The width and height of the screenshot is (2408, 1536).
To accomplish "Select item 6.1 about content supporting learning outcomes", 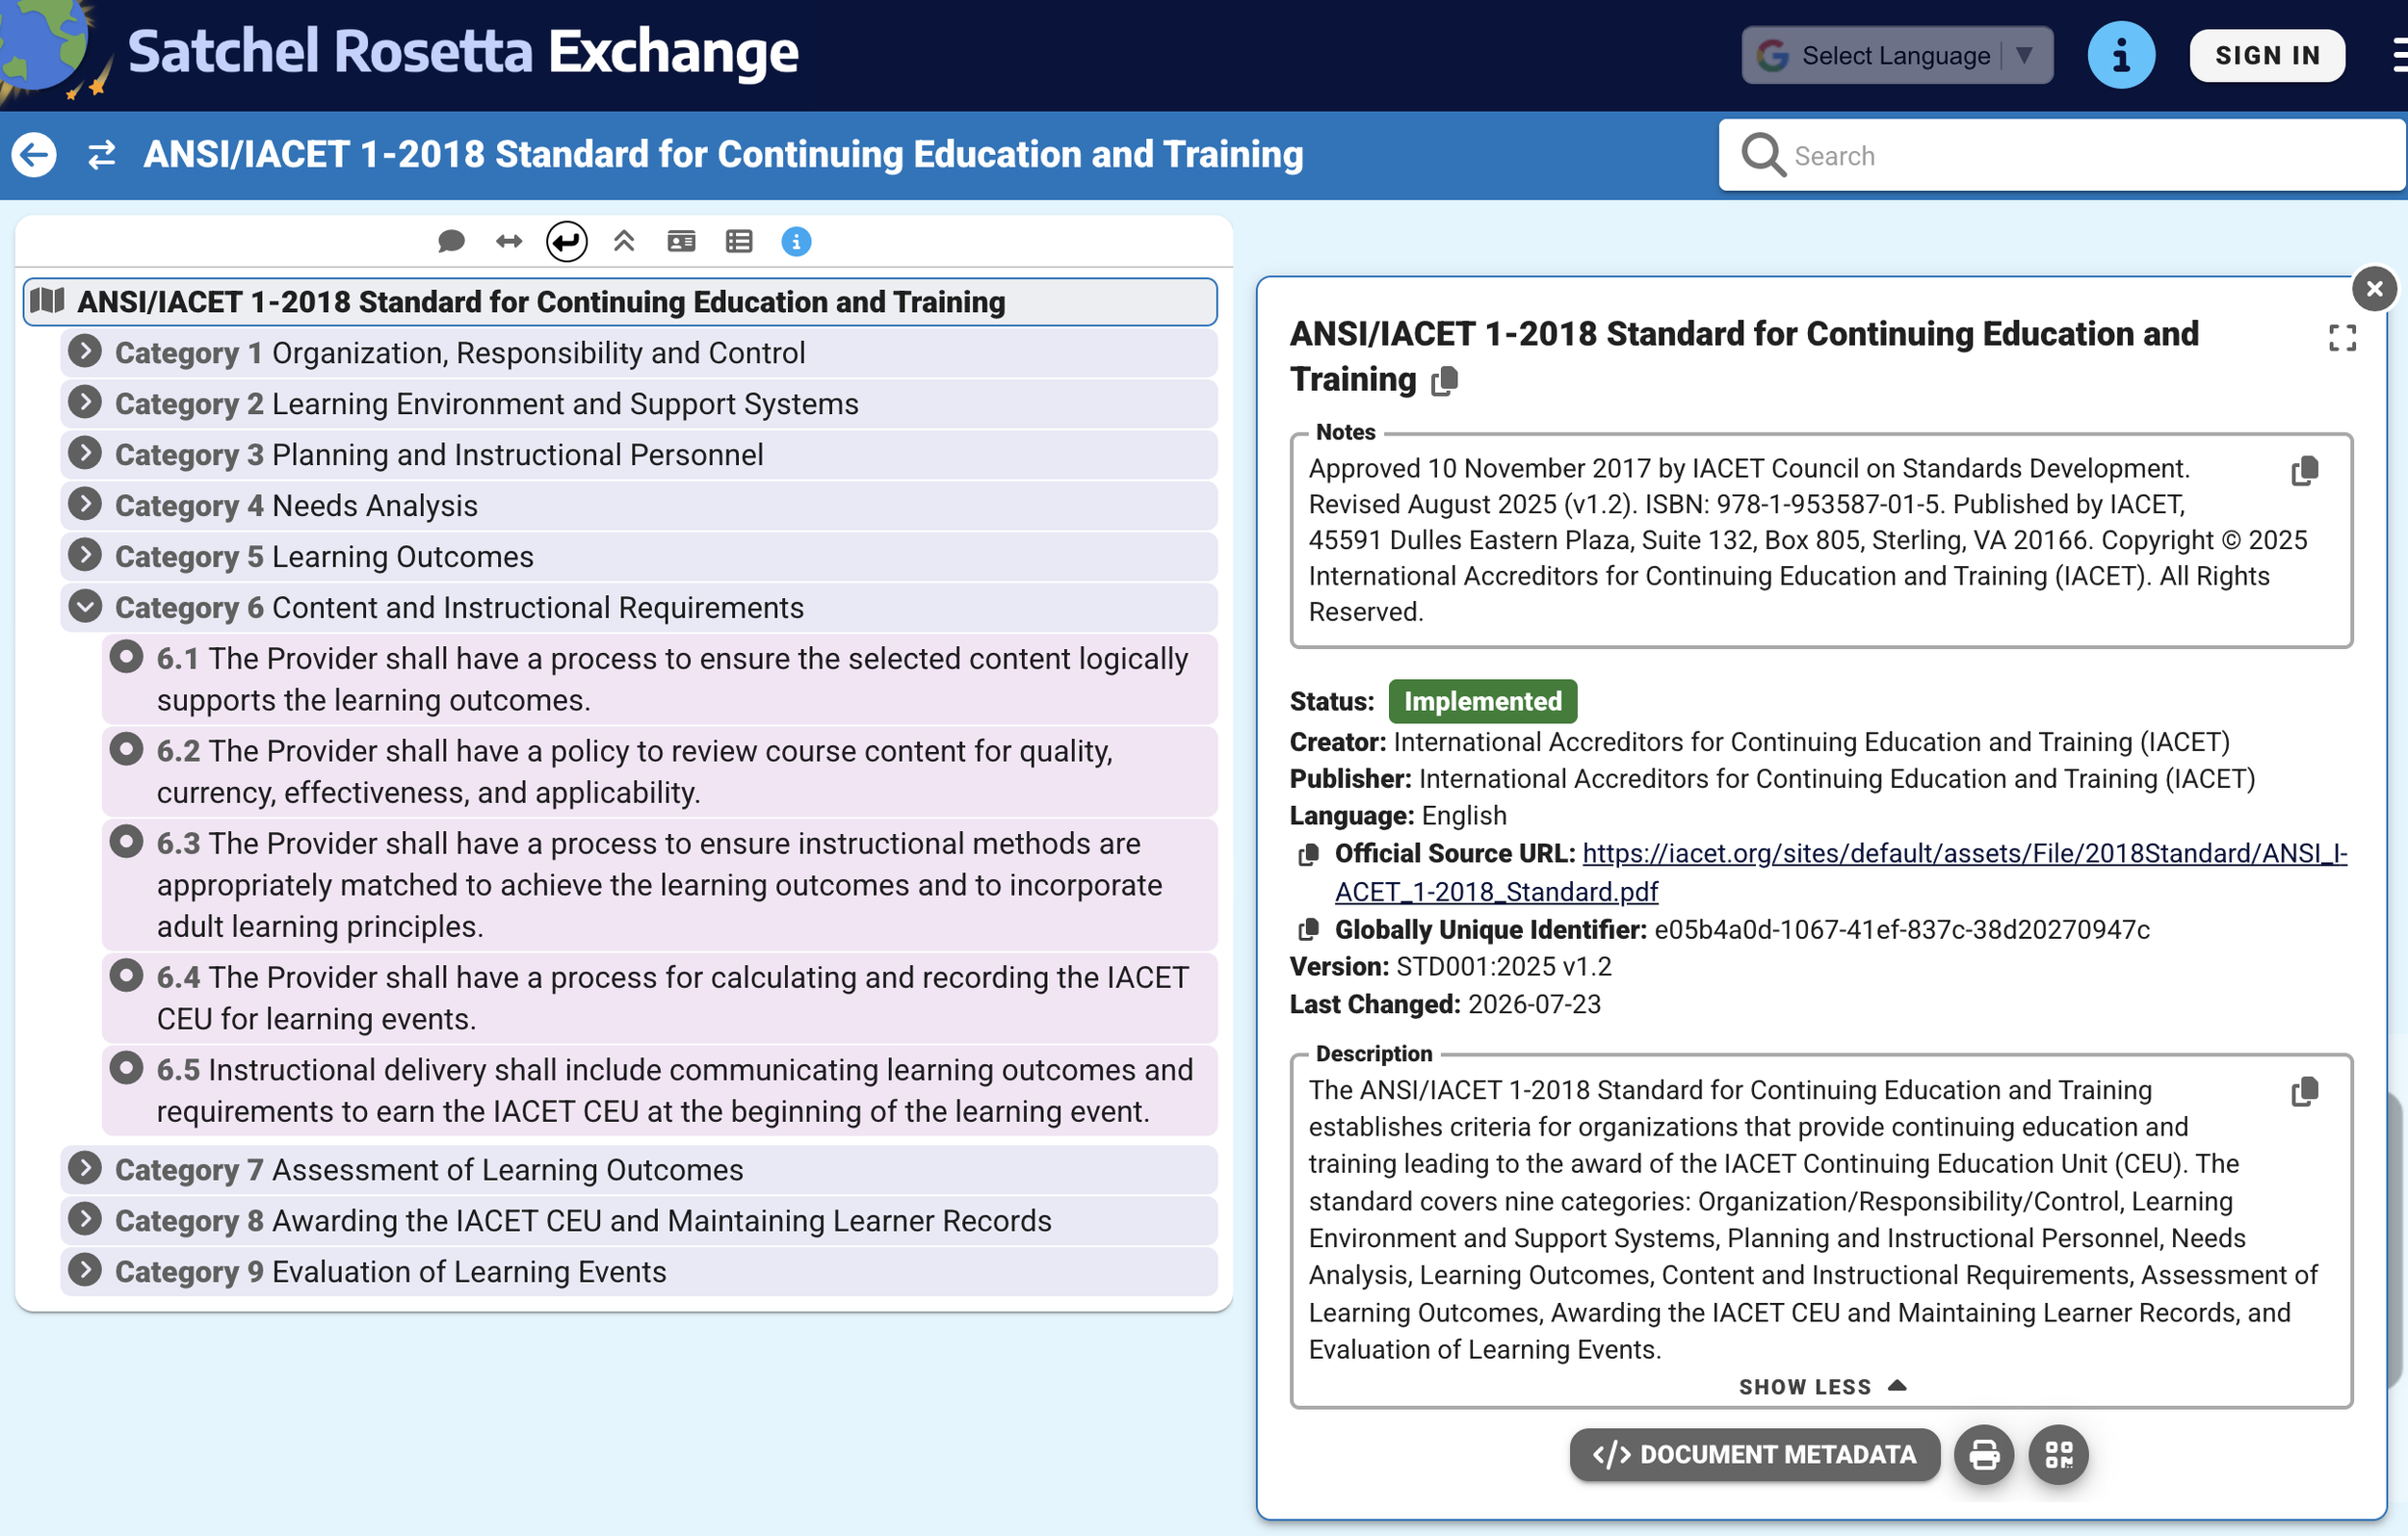I will click(660, 679).
